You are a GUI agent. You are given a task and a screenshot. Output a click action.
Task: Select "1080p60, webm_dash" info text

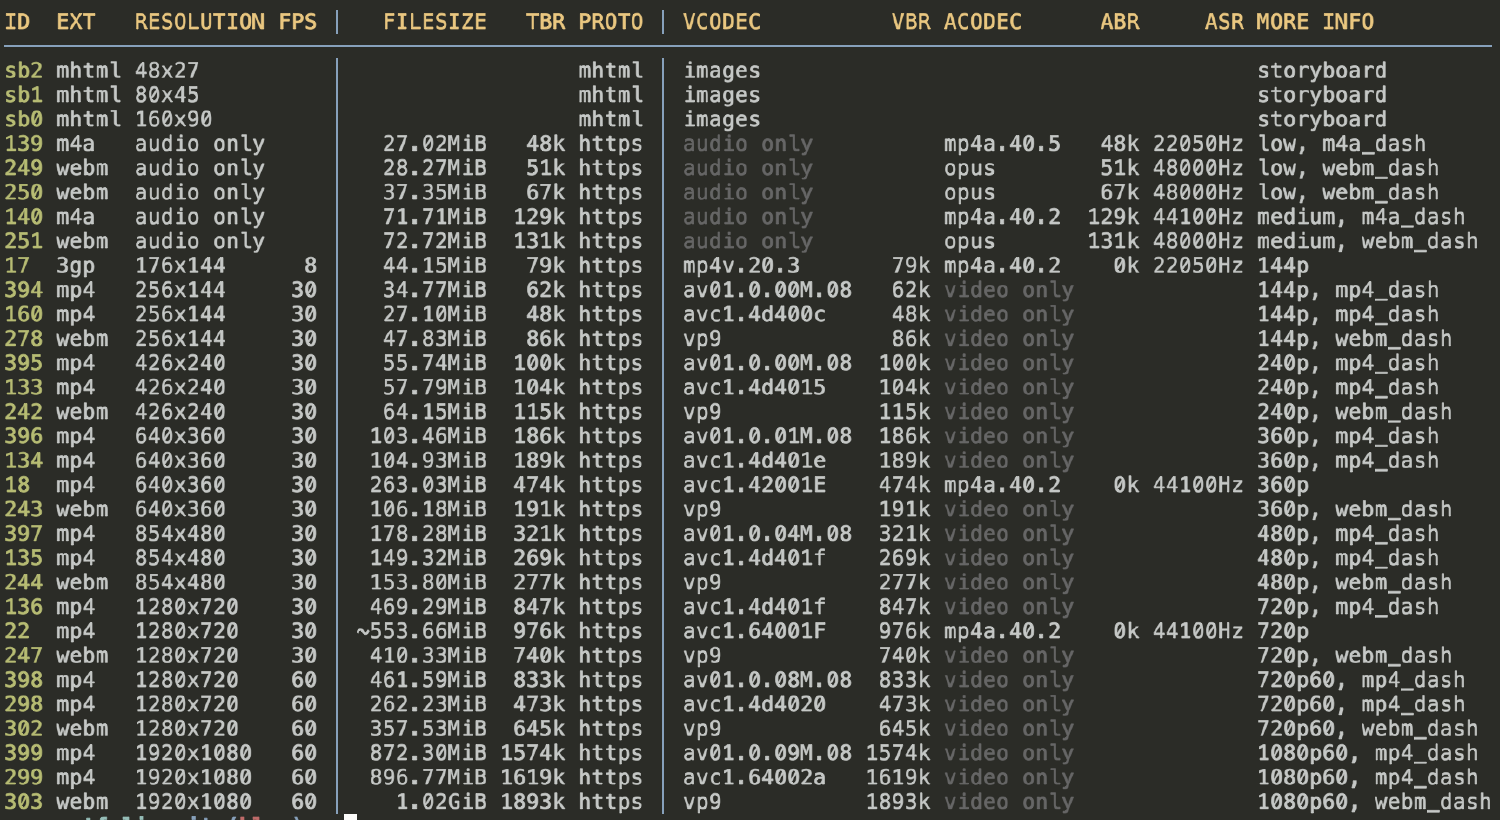tap(1374, 802)
